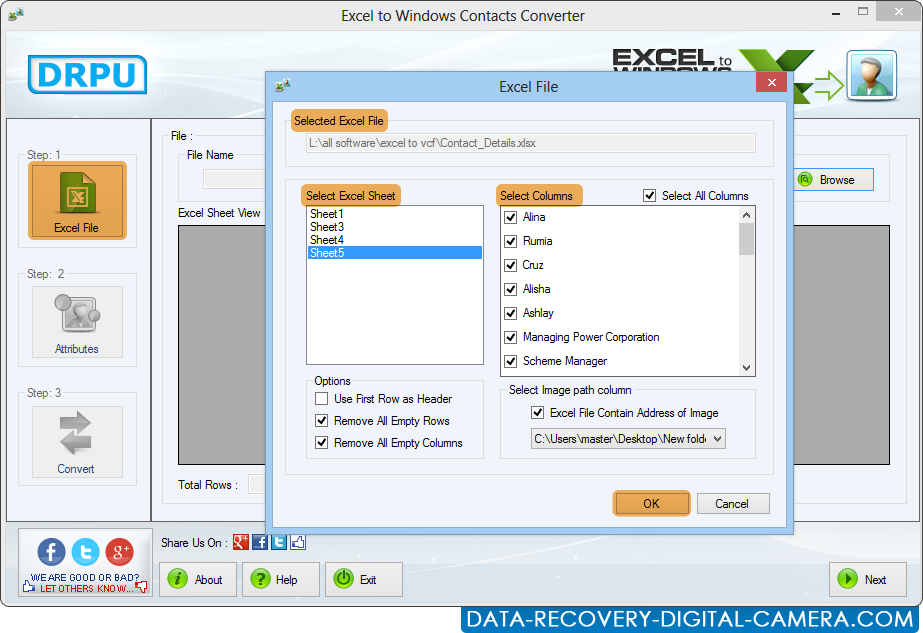
Task: Open the Help button
Action: click(281, 579)
